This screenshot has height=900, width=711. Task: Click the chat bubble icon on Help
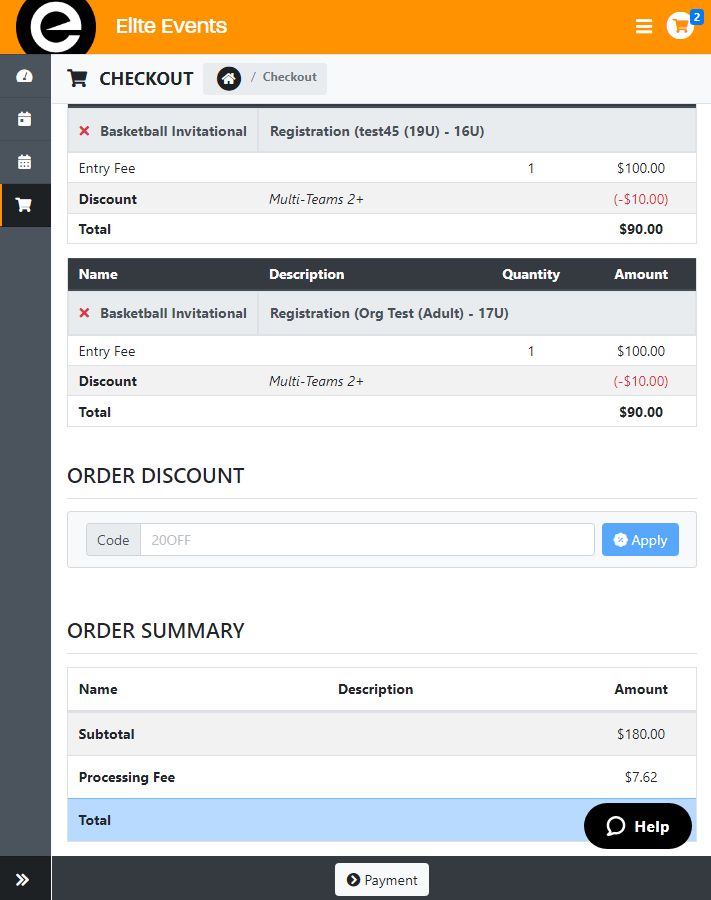click(613, 826)
